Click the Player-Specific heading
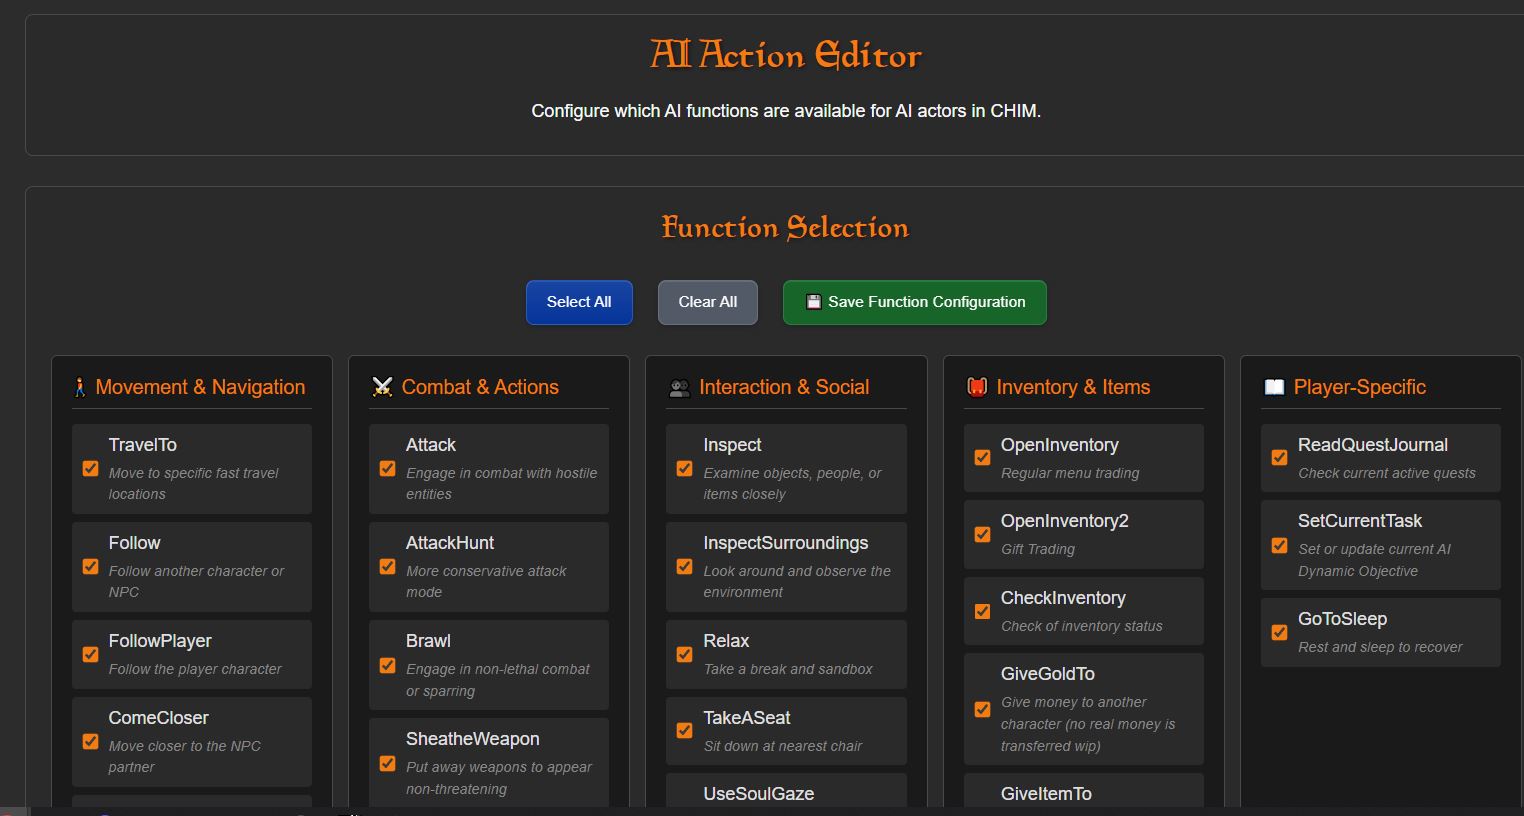The width and height of the screenshot is (1524, 816). click(1360, 387)
